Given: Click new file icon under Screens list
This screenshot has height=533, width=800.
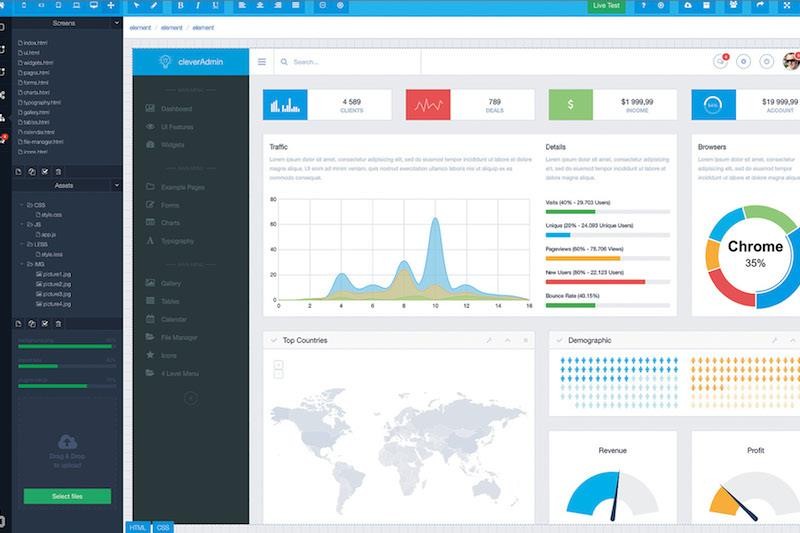Looking at the screenshot, I should coord(18,172).
